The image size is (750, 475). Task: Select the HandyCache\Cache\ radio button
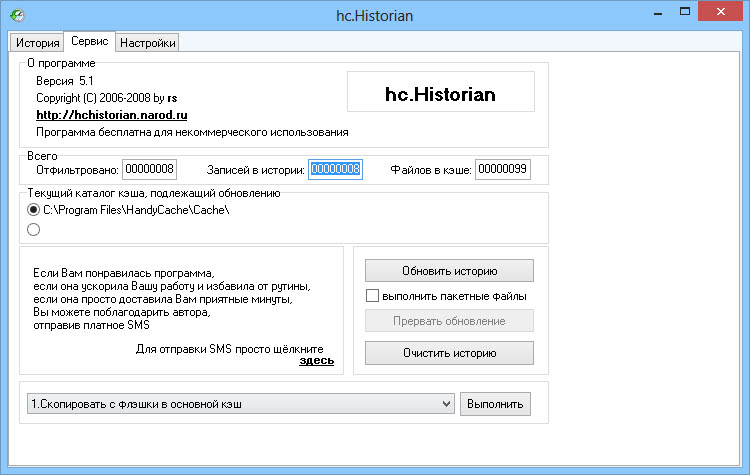tap(33, 210)
